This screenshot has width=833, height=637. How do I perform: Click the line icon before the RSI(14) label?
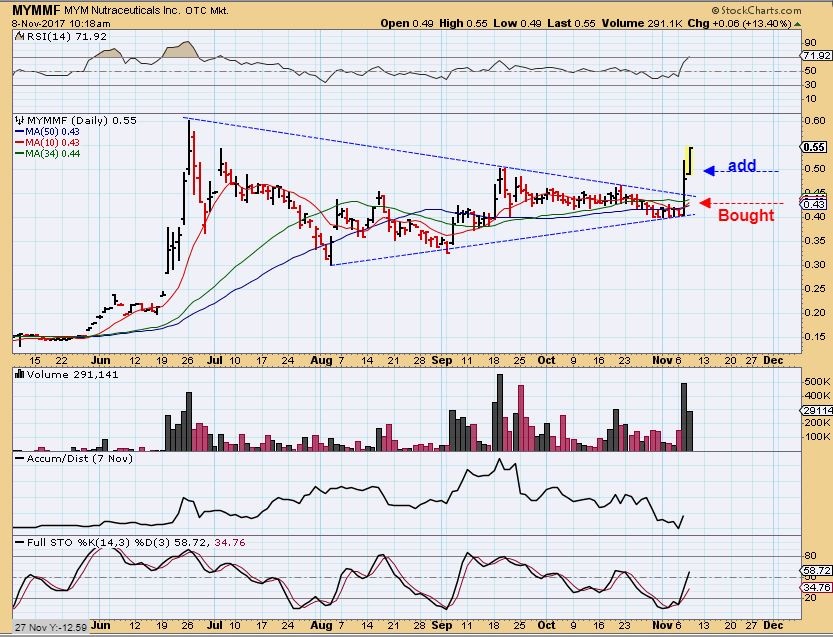tap(19, 35)
